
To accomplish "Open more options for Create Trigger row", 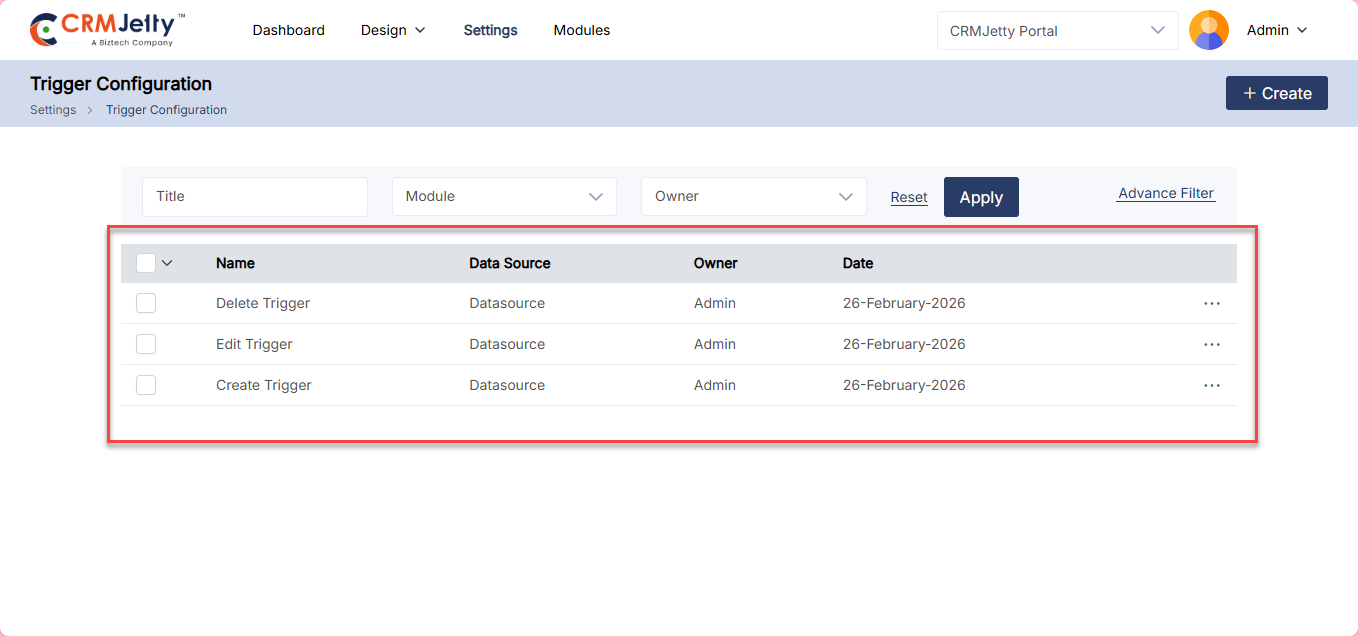I will pyautogui.click(x=1211, y=385).
